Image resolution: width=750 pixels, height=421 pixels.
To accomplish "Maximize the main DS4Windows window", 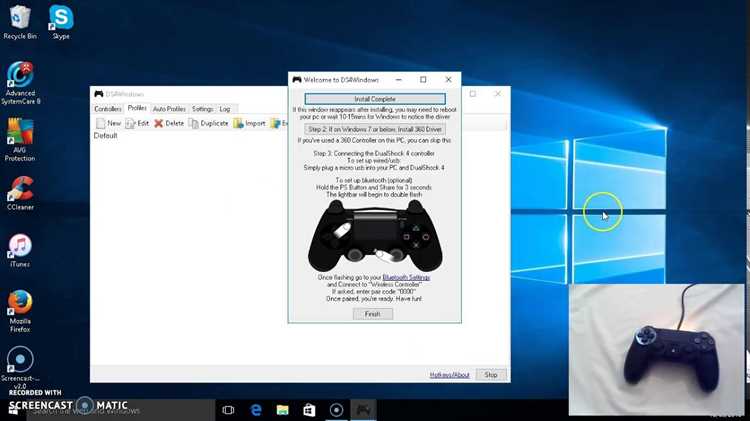I will point(473,94).
